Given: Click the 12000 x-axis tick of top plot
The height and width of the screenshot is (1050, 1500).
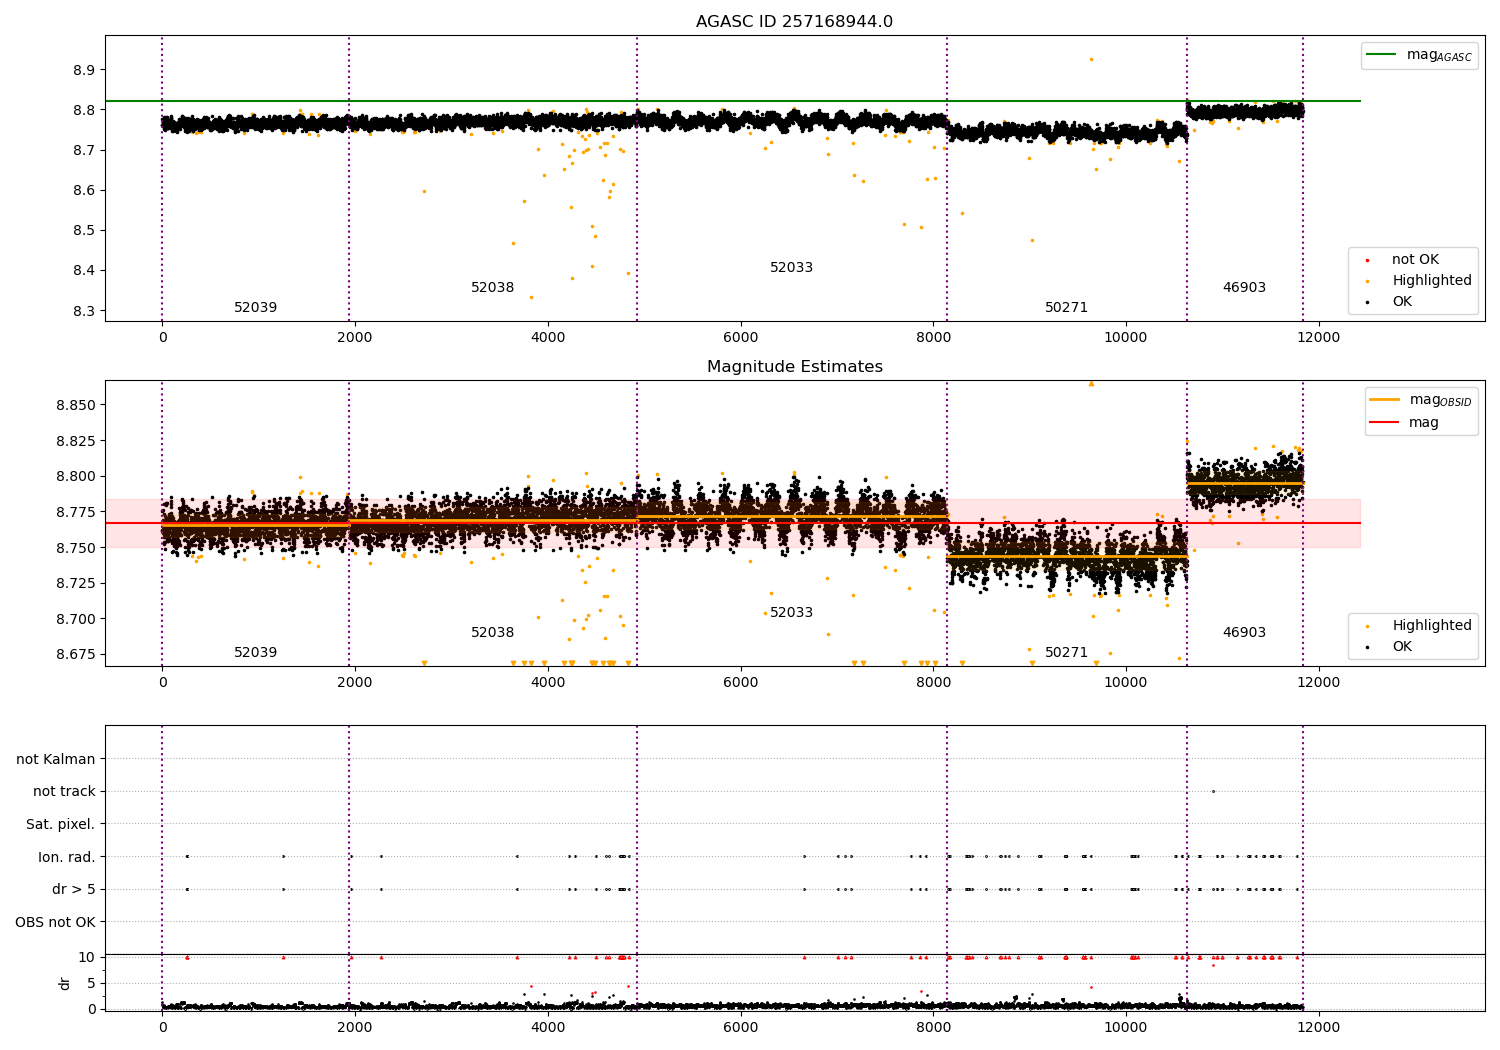Looking at the screenshot, I should click(x=1318, y=338).
